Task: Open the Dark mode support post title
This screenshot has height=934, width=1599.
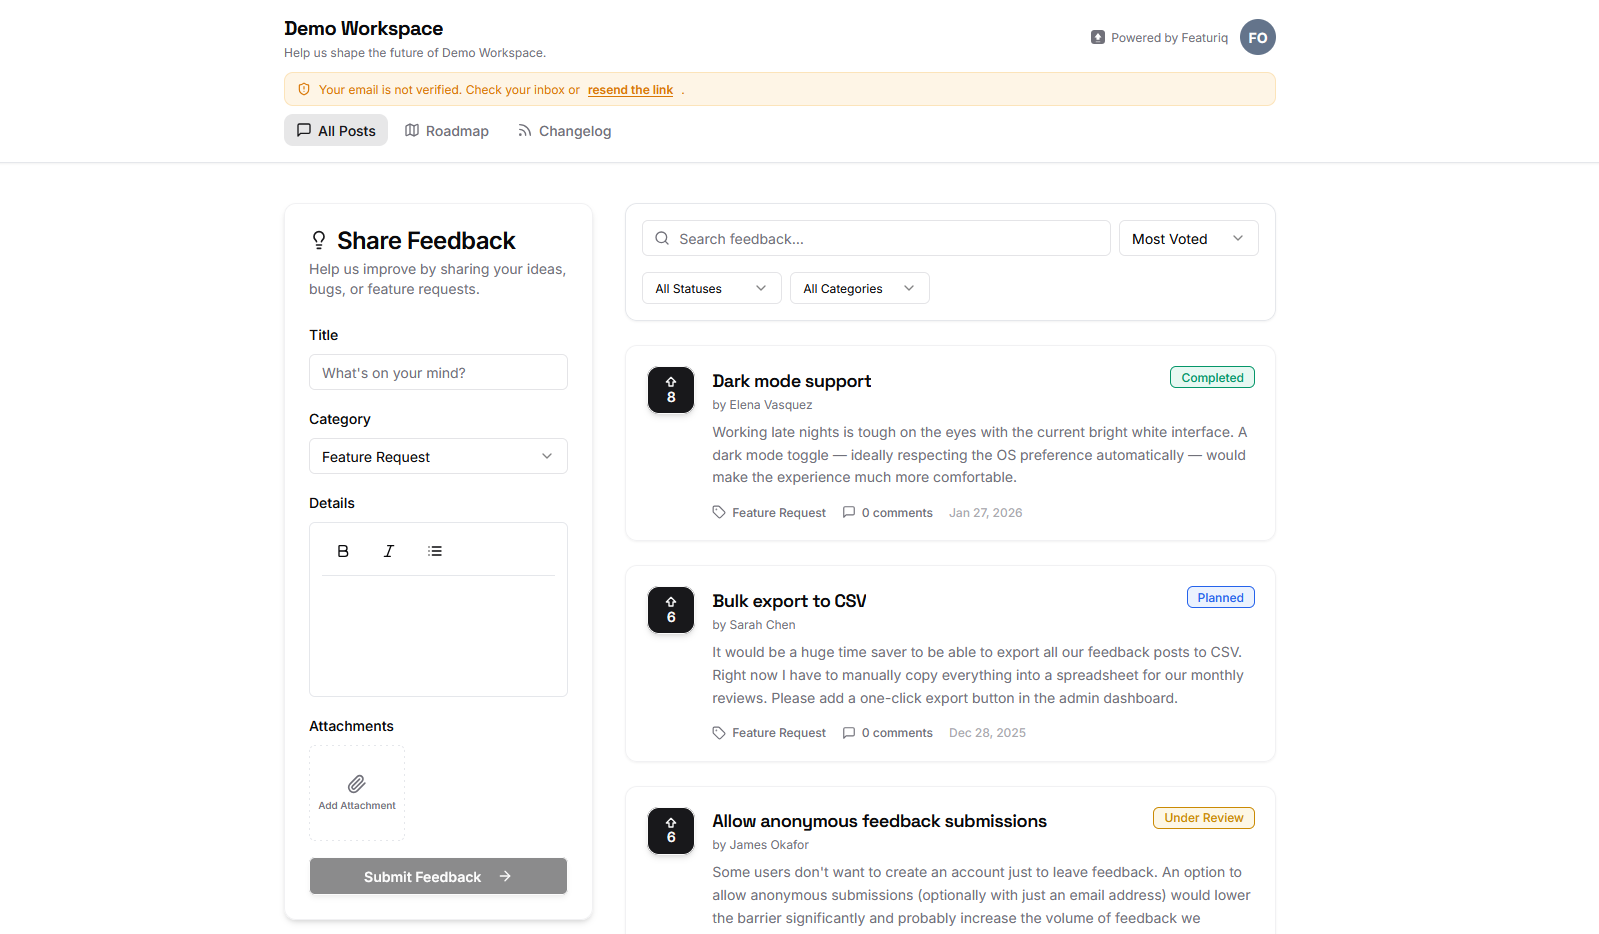Action: click(791, 381)
